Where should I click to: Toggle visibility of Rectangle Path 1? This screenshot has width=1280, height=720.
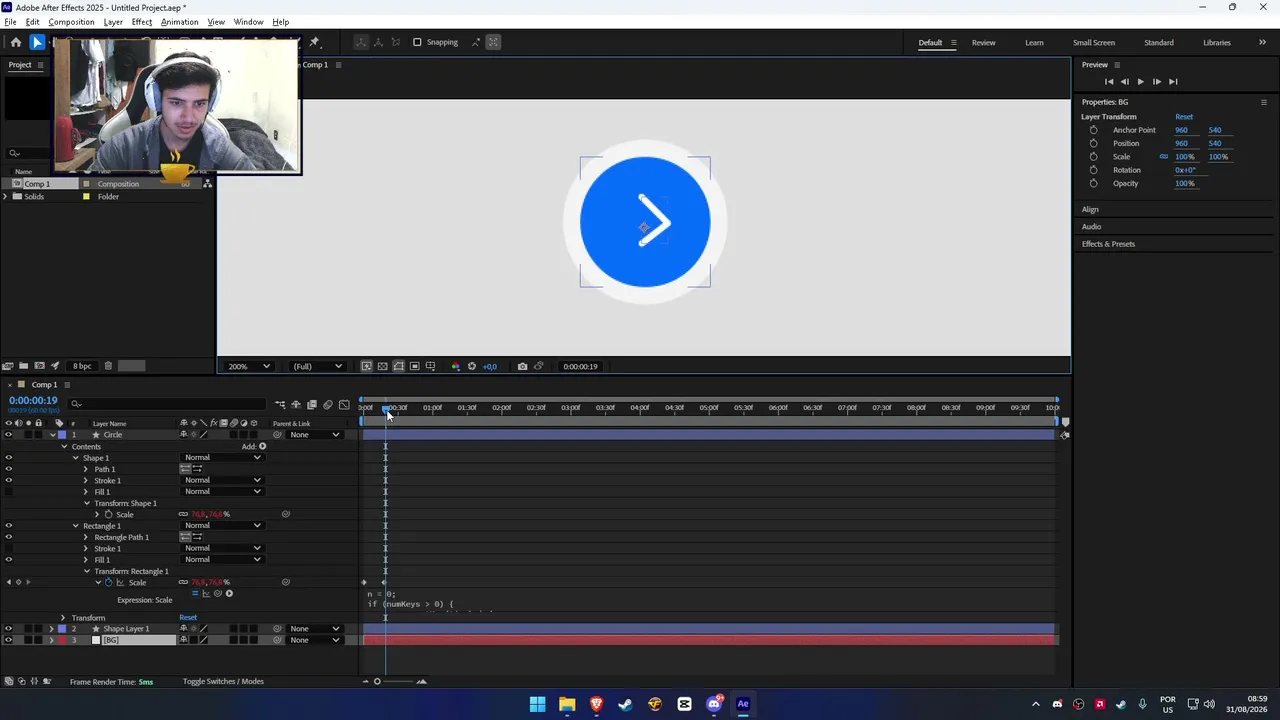click(9, 537)
